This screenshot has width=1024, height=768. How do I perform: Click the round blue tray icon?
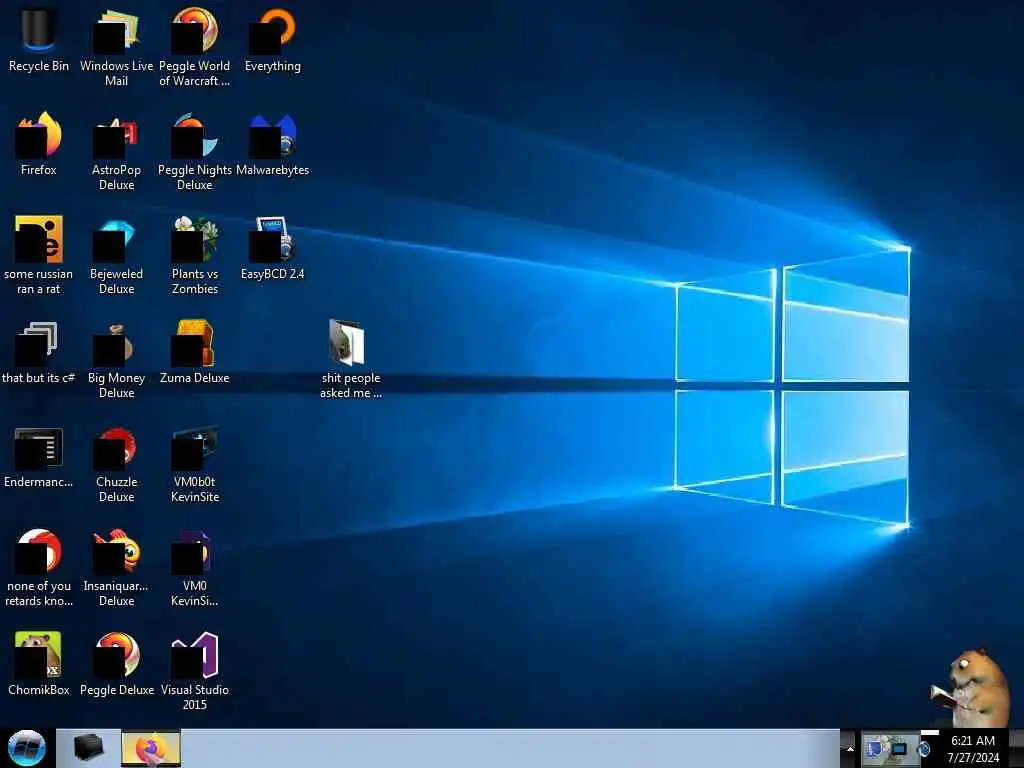point(924,749)
